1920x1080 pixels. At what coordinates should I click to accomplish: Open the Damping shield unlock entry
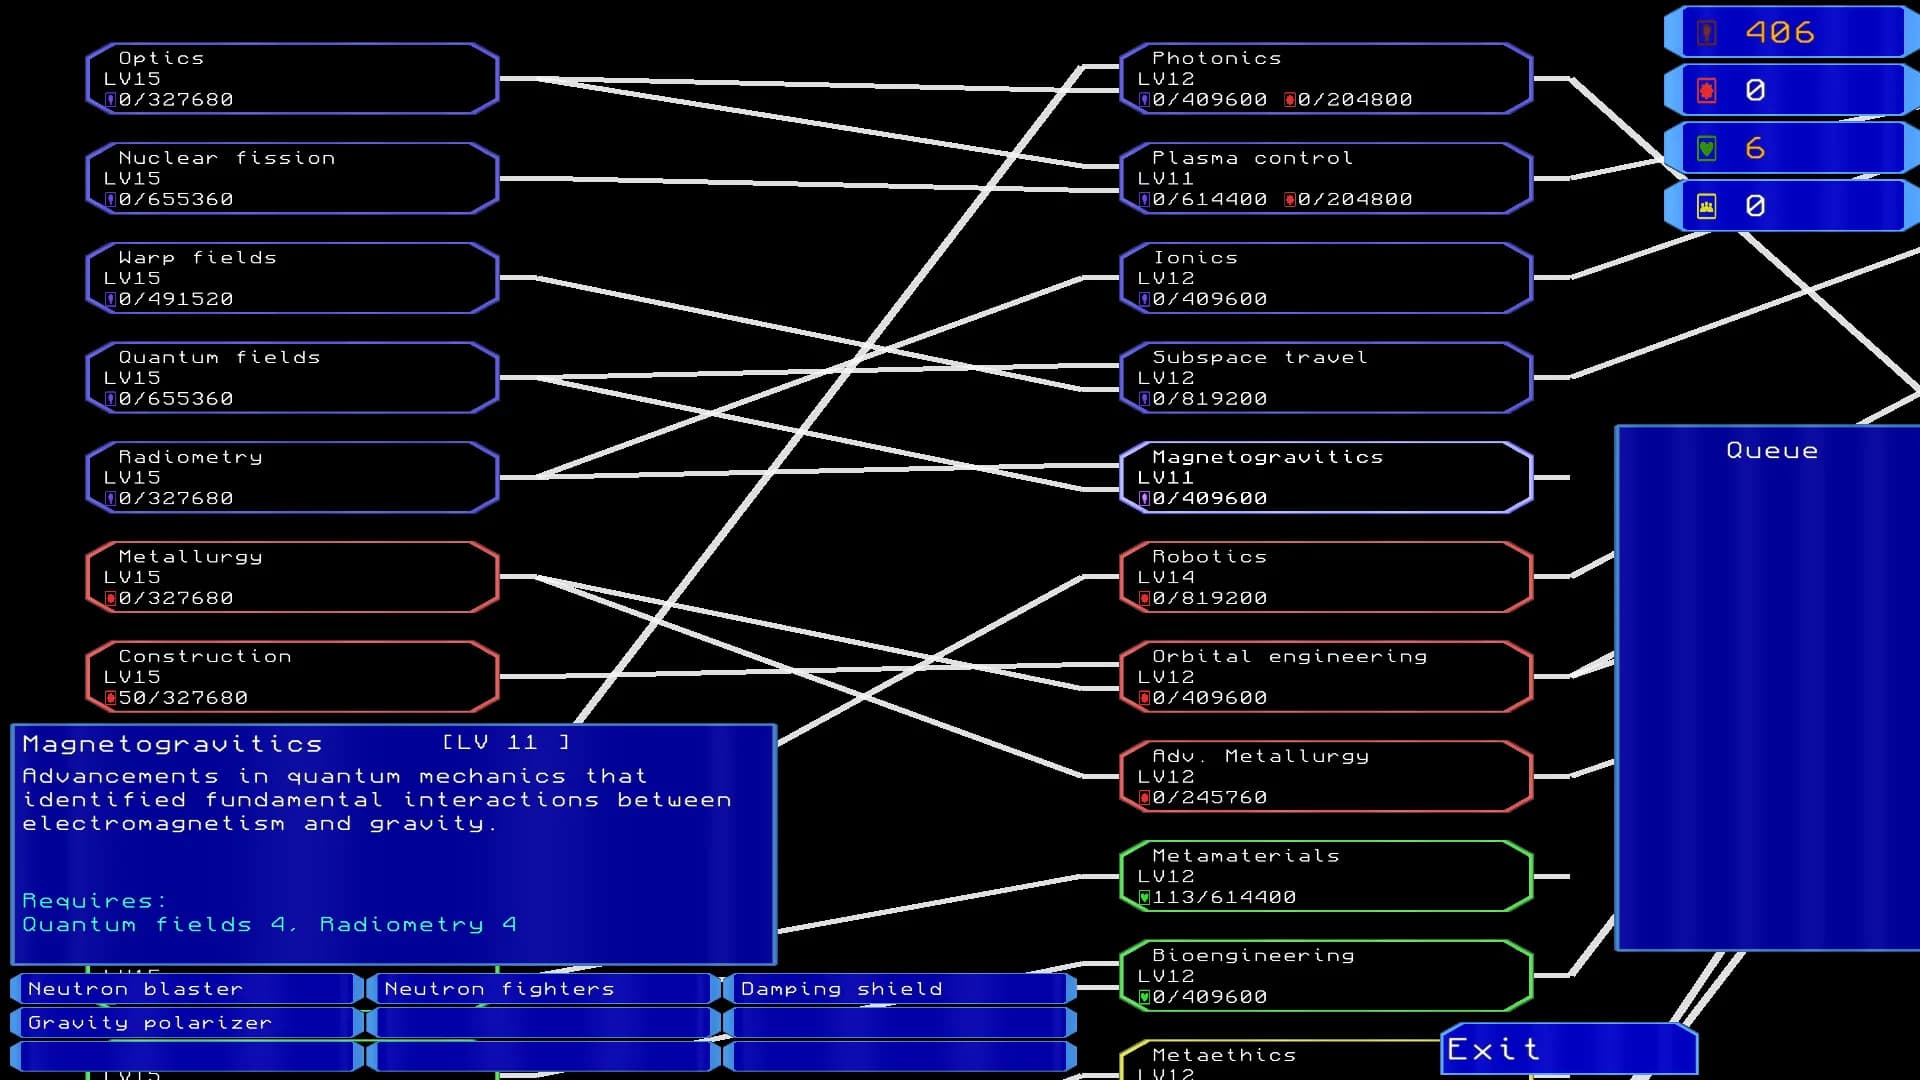click(x=899, y=989)
